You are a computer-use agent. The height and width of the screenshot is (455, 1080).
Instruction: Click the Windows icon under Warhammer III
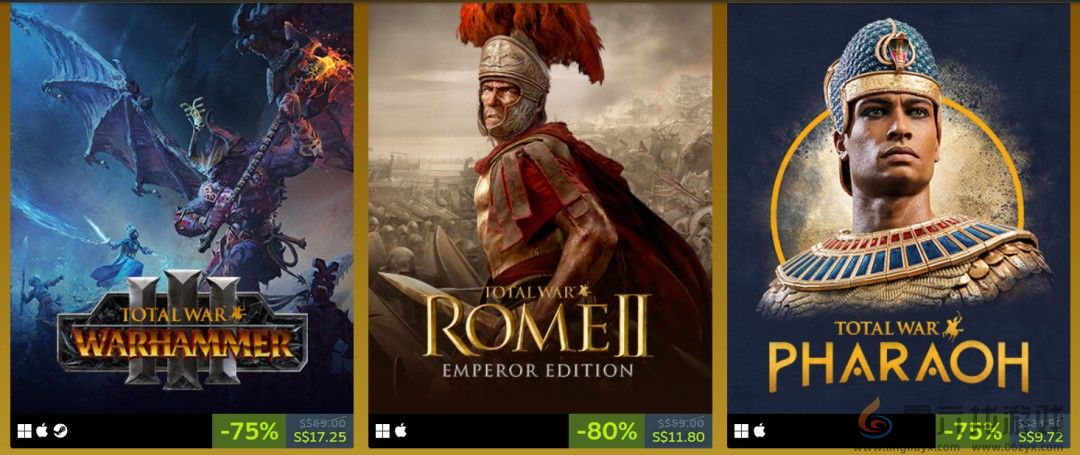24,431
